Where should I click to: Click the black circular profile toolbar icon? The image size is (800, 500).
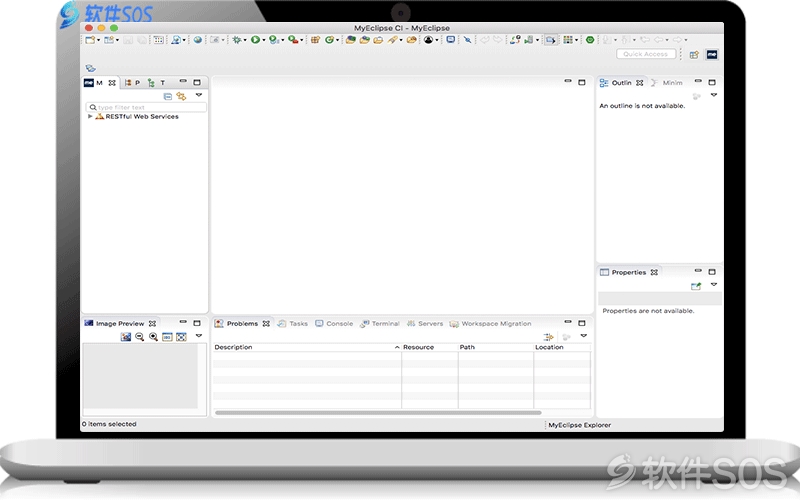click(429, 40)
